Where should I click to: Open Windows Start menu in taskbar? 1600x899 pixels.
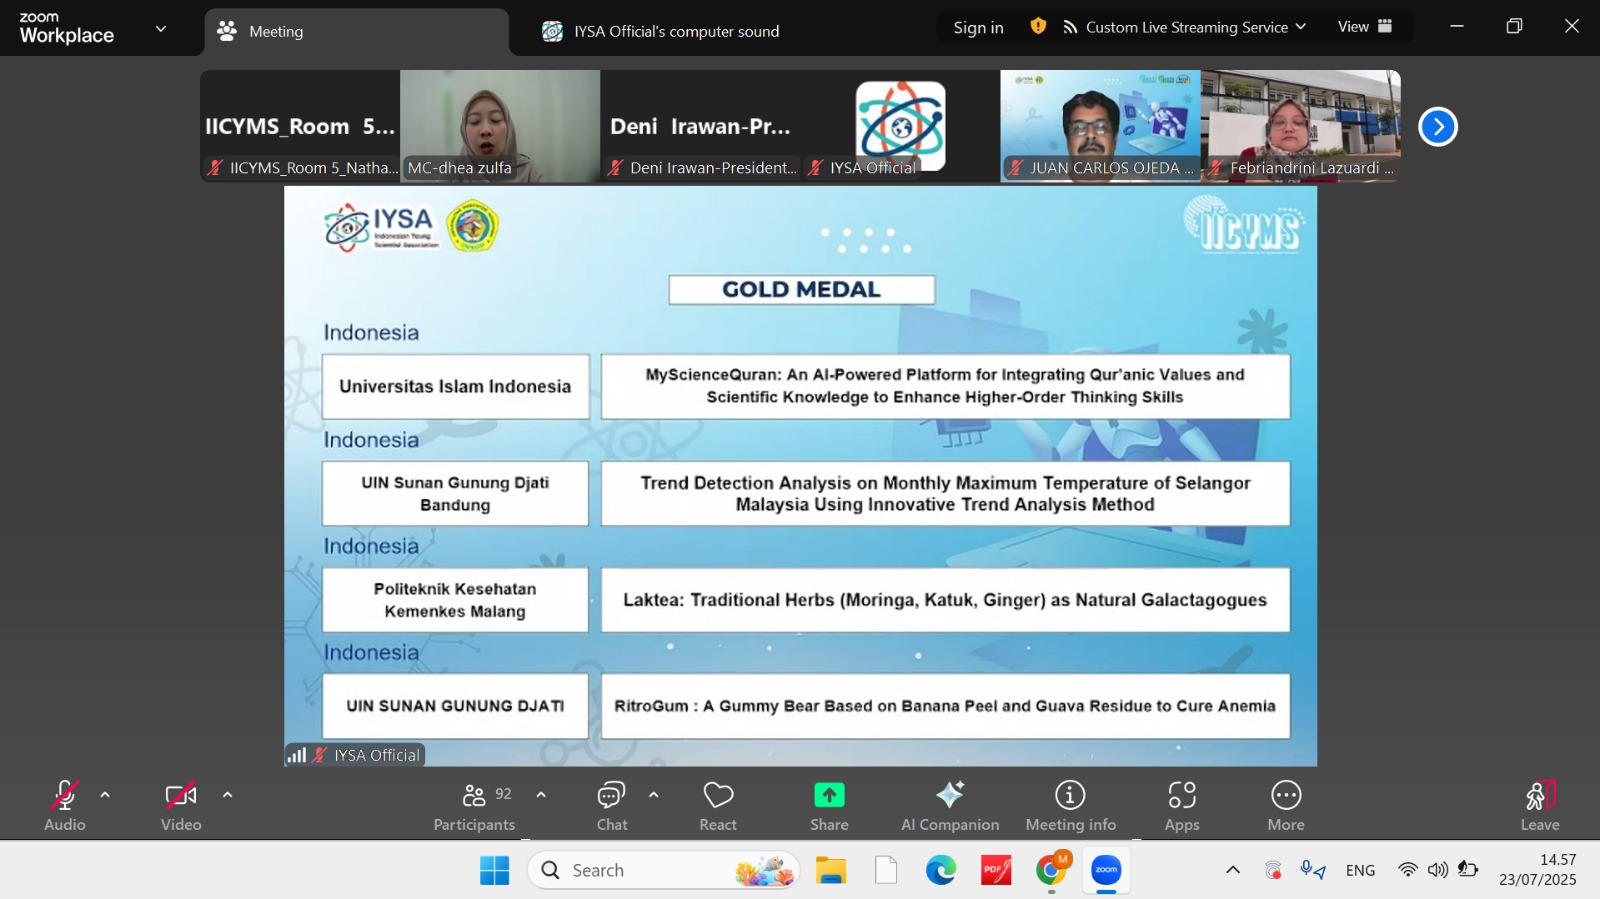point(494,870)
